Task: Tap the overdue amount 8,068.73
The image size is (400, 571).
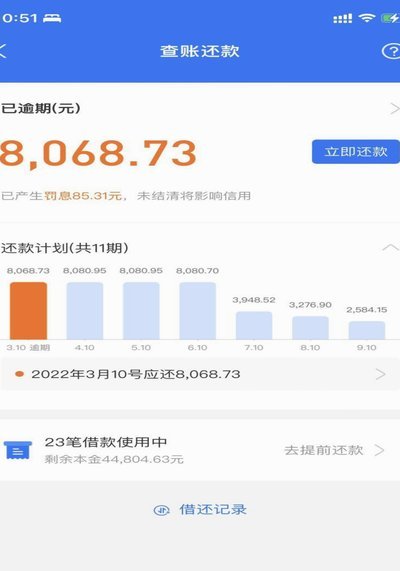Action: pos(98,153)
